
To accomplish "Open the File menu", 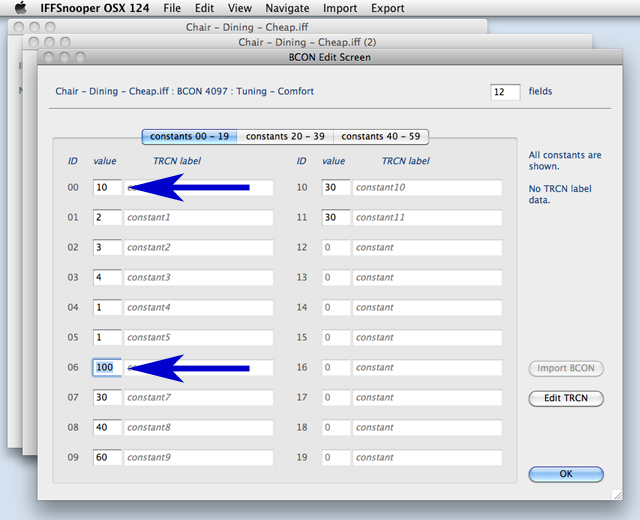I will [x=172, y=8].
